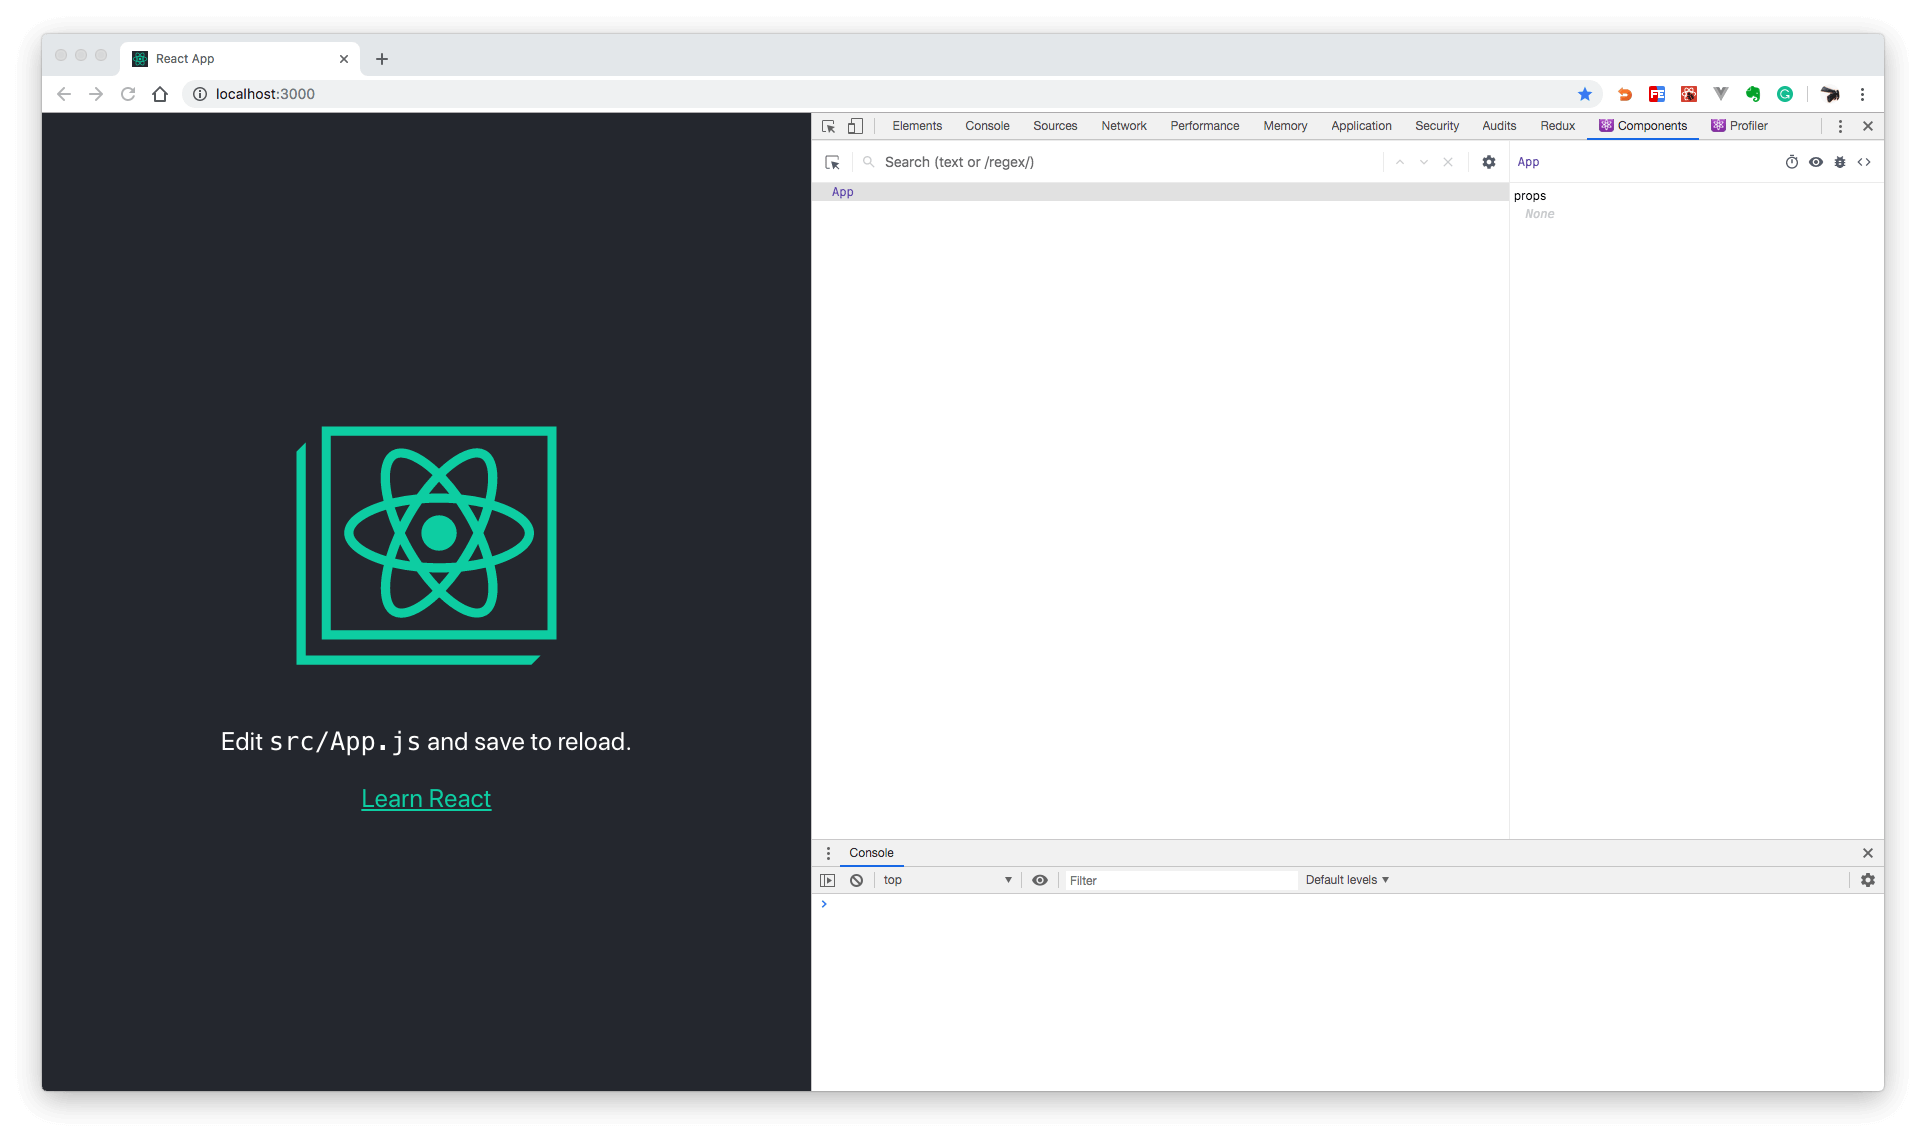The height and width of the screenshot is (1141, 1926).
Task: Open the Network tab
Action: 1124,126
